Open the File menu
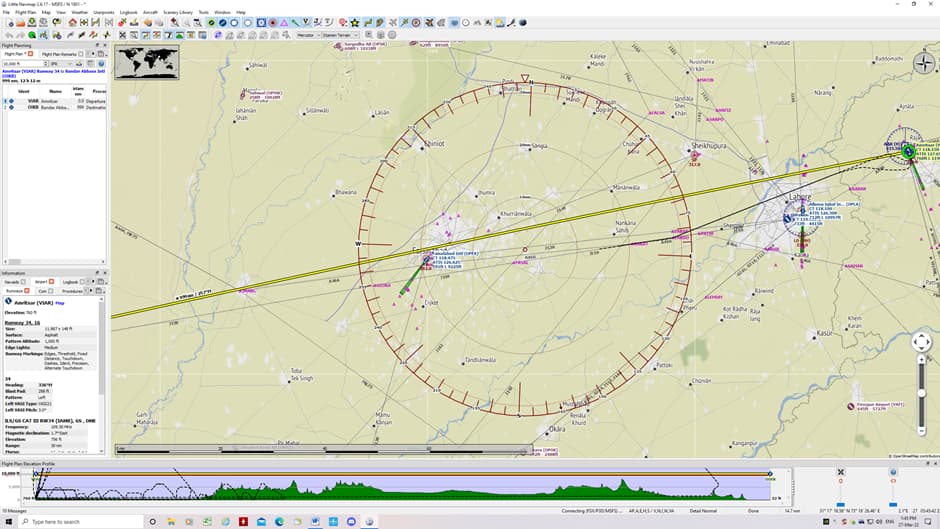940x529 pixels. tap(6, 12)
